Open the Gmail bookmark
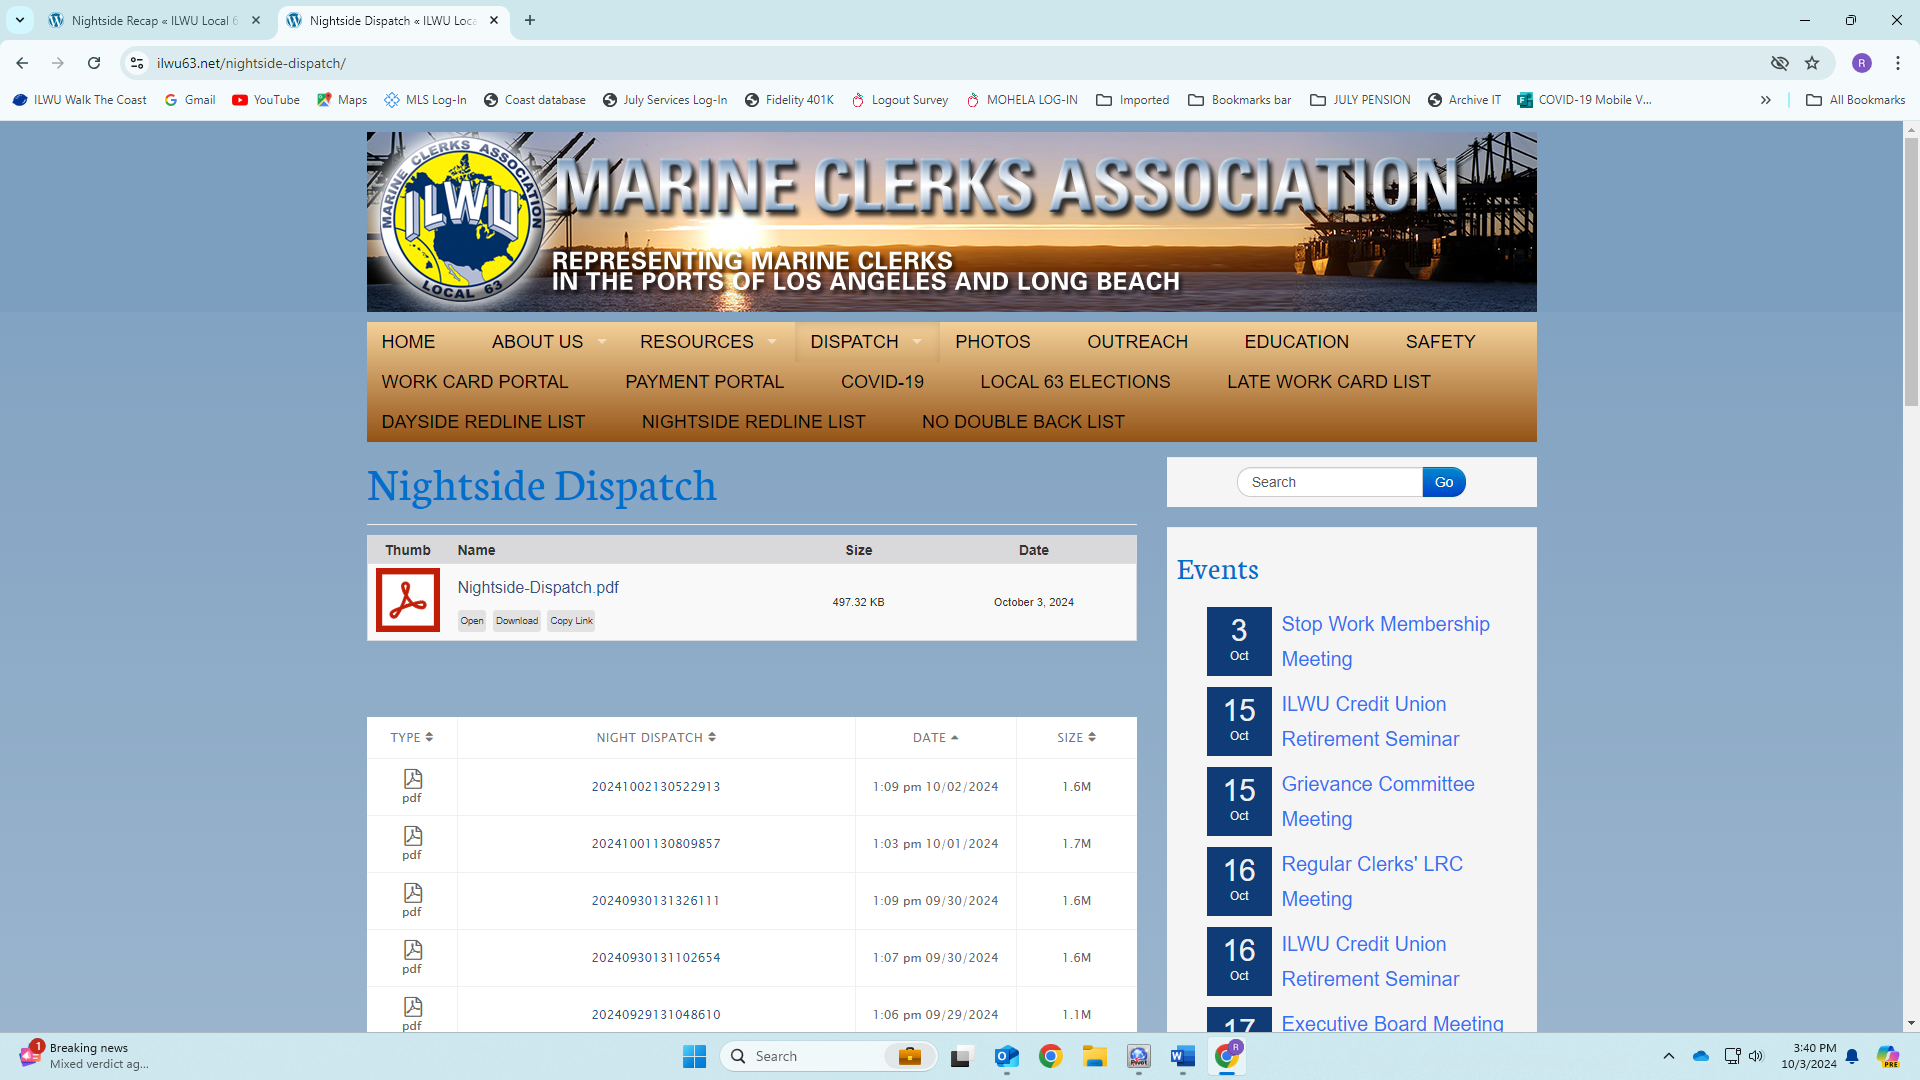This screenshot has width=1920, height=1080. tap(190, 100)
